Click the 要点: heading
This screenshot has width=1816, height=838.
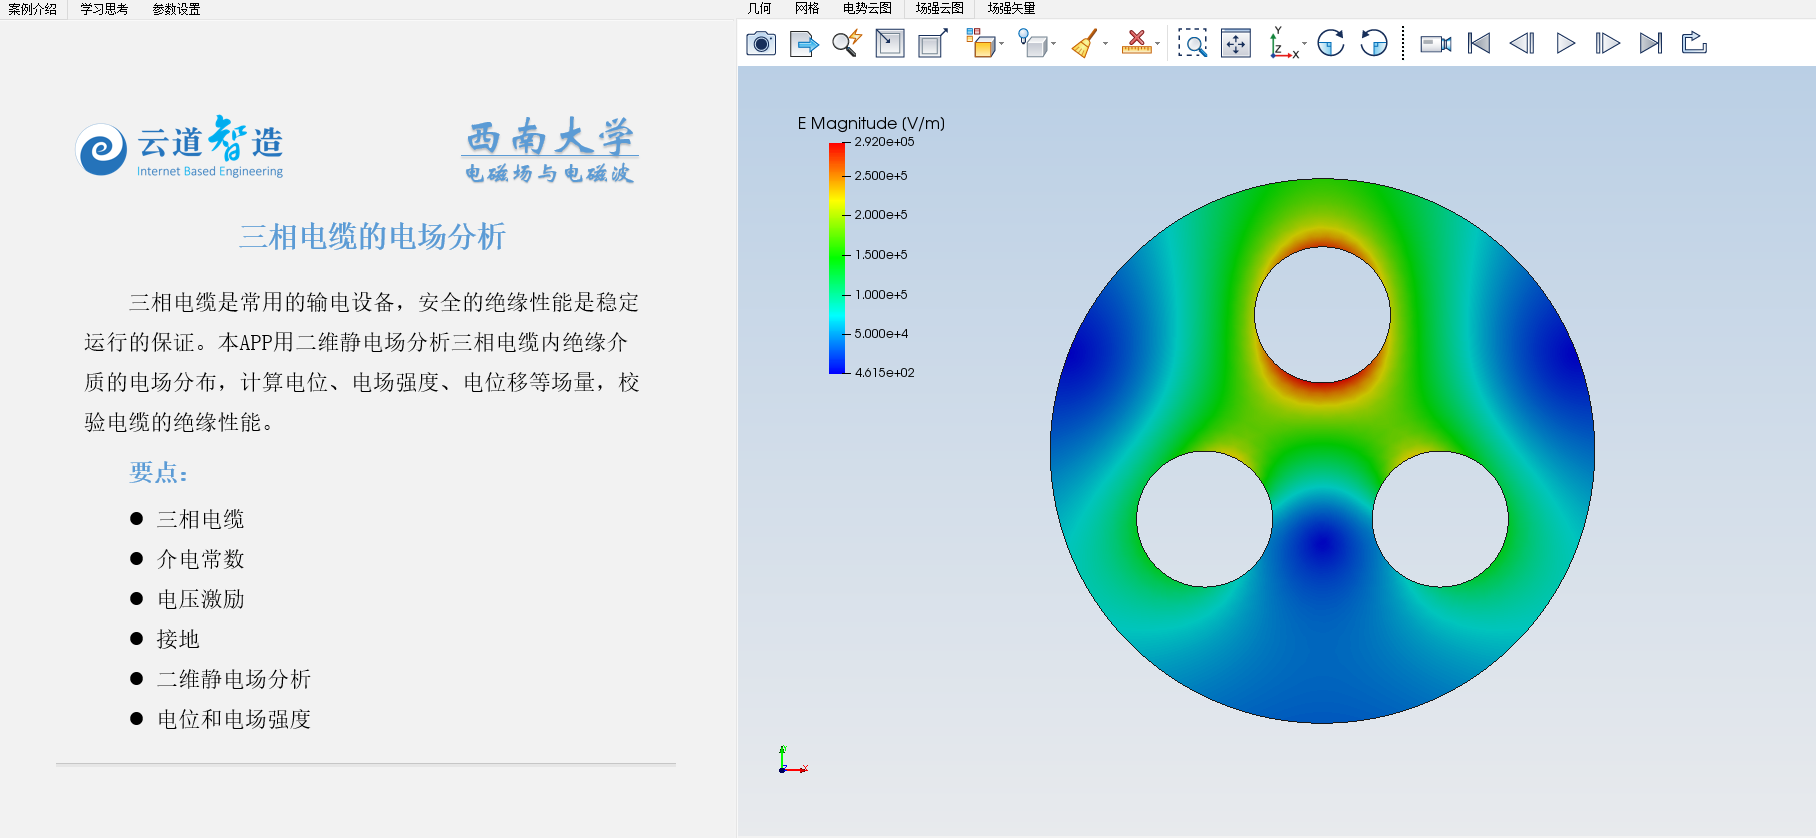159,472
